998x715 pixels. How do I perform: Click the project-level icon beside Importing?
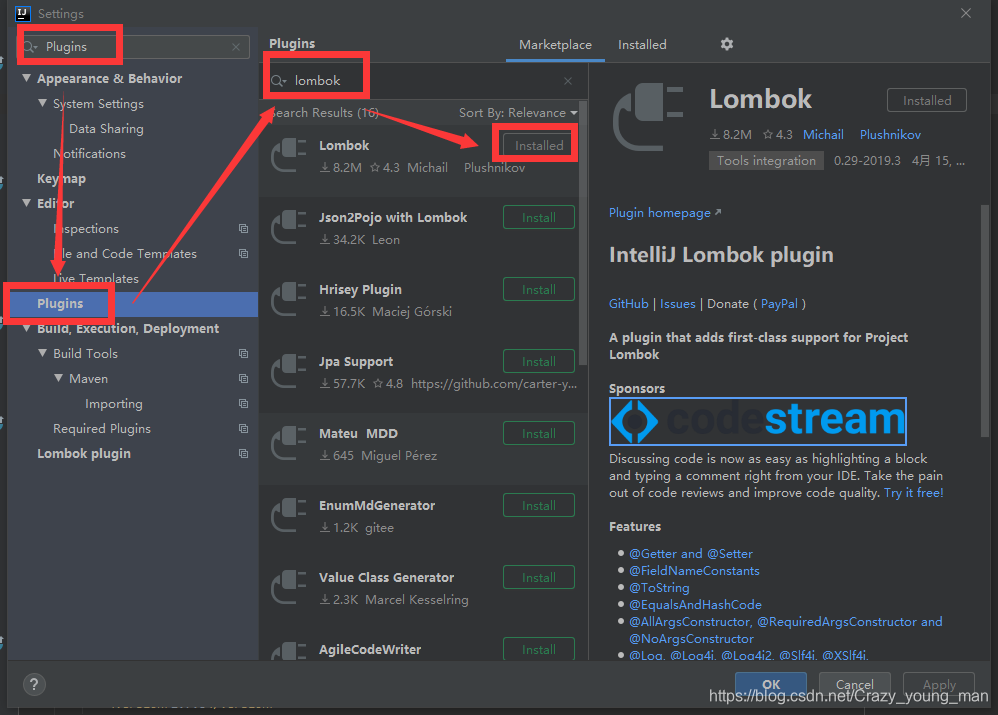click(x=243, y=404)
